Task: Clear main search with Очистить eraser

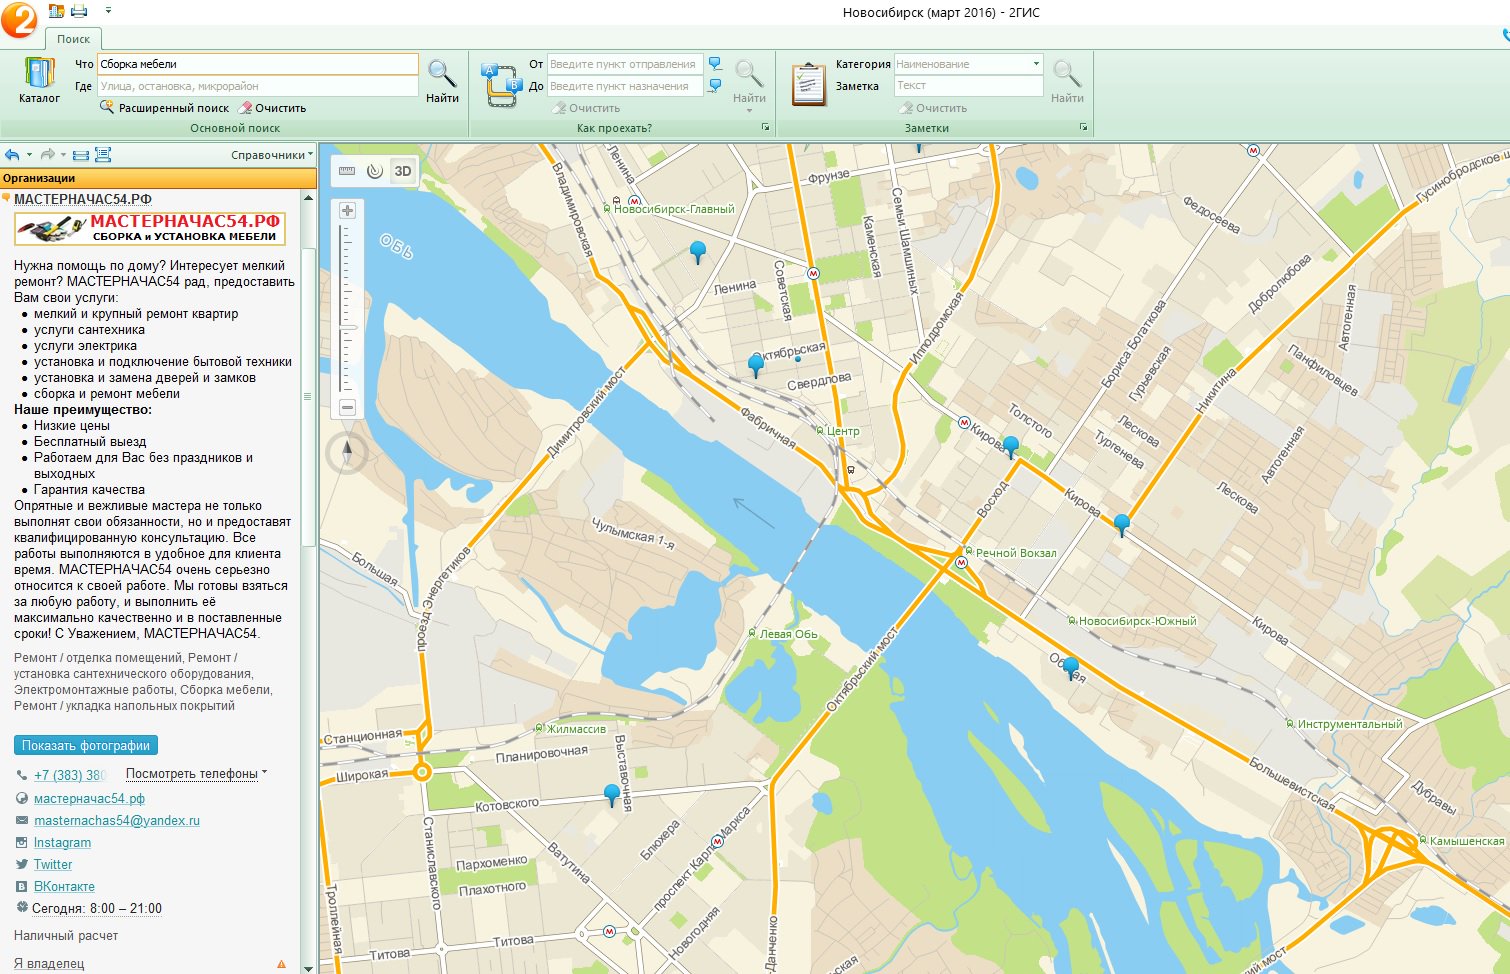Action: 272,108
